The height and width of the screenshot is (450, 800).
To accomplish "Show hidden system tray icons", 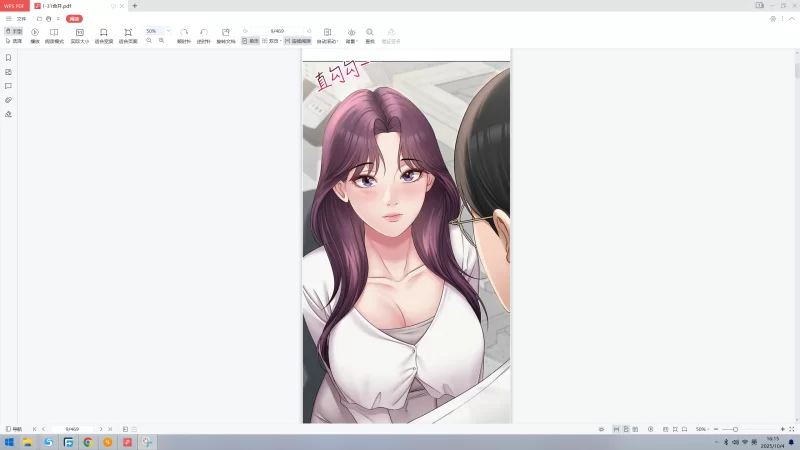I will [x=716, y=442].
